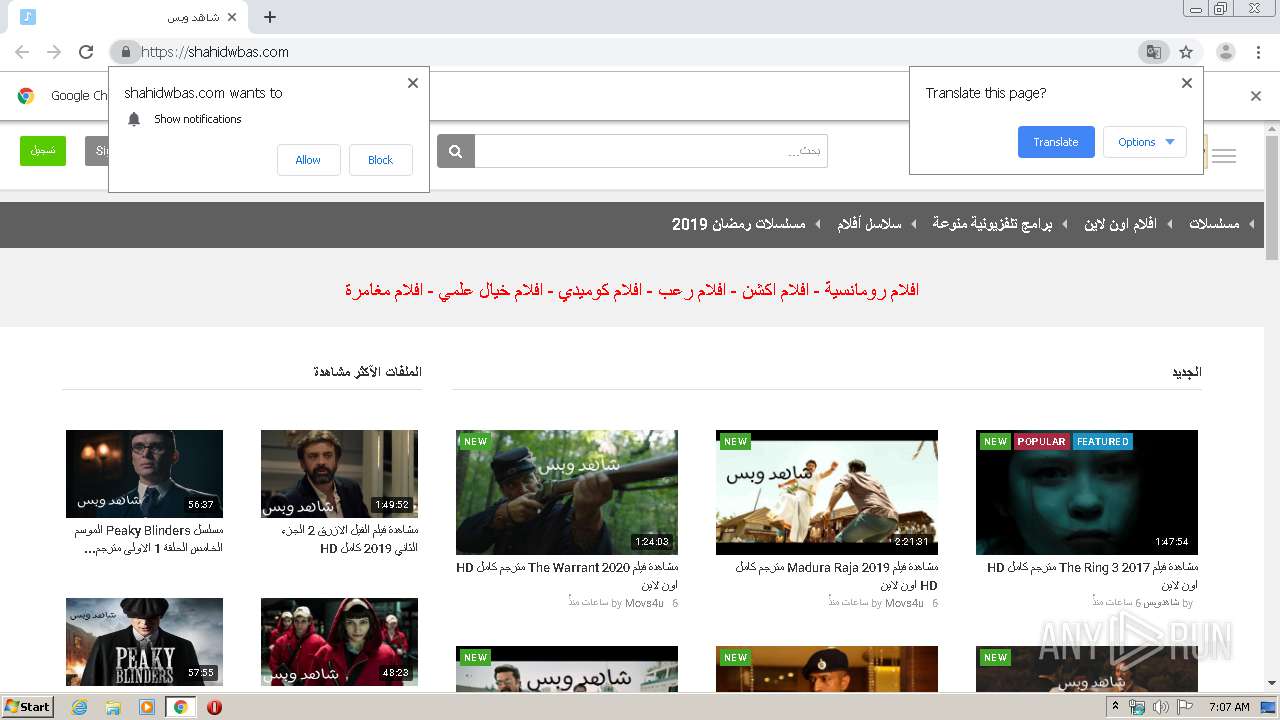Expand the translate Options dropdown
The height and width of the screenshot is (720, 1280).
1145,142
